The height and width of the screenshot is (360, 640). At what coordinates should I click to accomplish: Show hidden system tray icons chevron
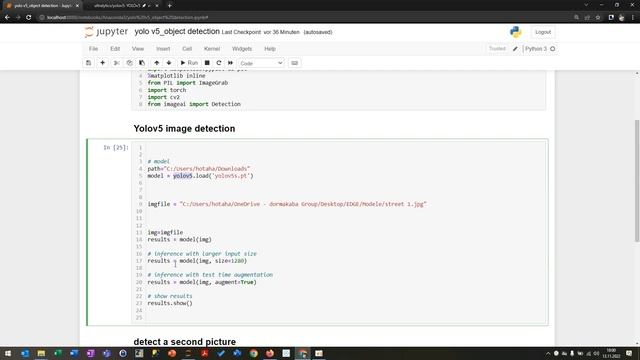click(548, 353)
